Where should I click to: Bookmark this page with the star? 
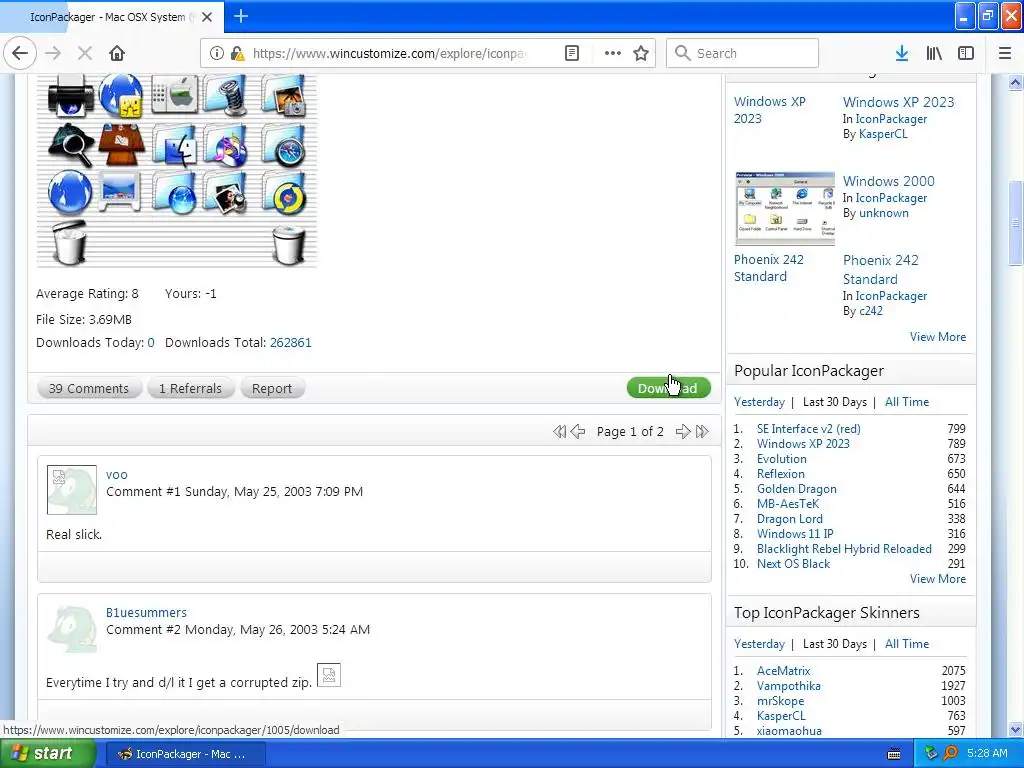coord(641,54)
